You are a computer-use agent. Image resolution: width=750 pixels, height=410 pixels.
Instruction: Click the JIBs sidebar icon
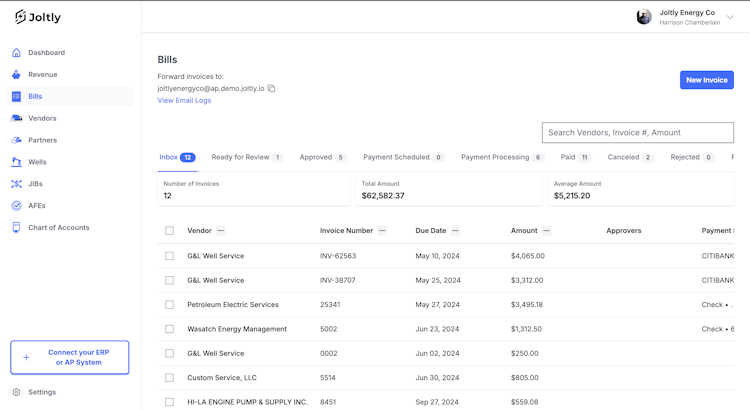tap(16, 184)
